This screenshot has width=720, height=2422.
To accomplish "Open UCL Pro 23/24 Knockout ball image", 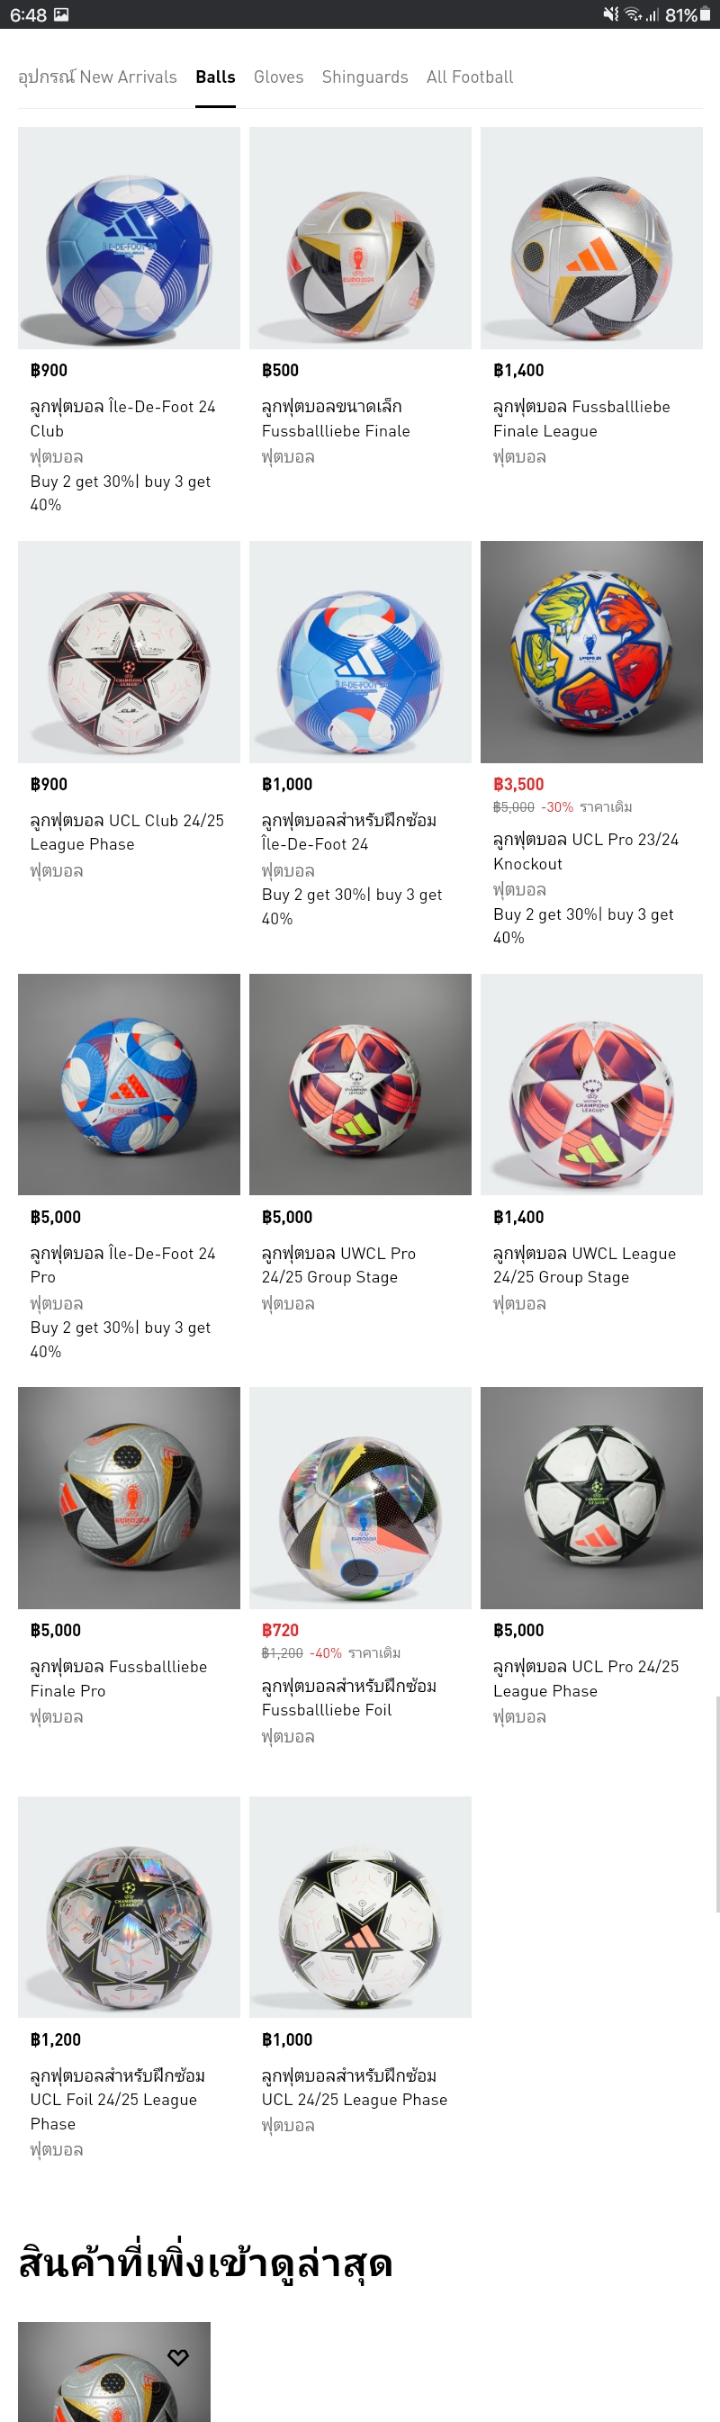I will pyautogui.click(x=591, y=652).
